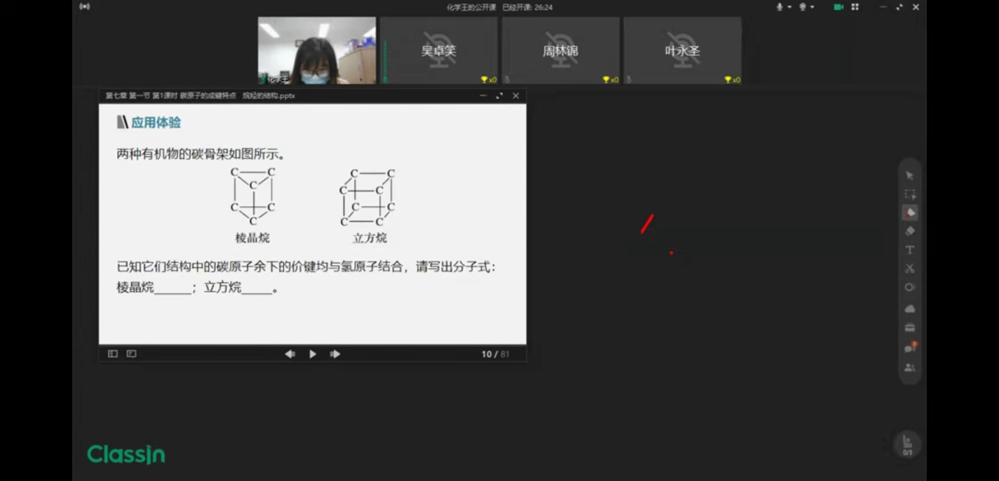Go back to the previous slide
The height and width of the screenshot is (481, 999).
click(x=290, y=354)
